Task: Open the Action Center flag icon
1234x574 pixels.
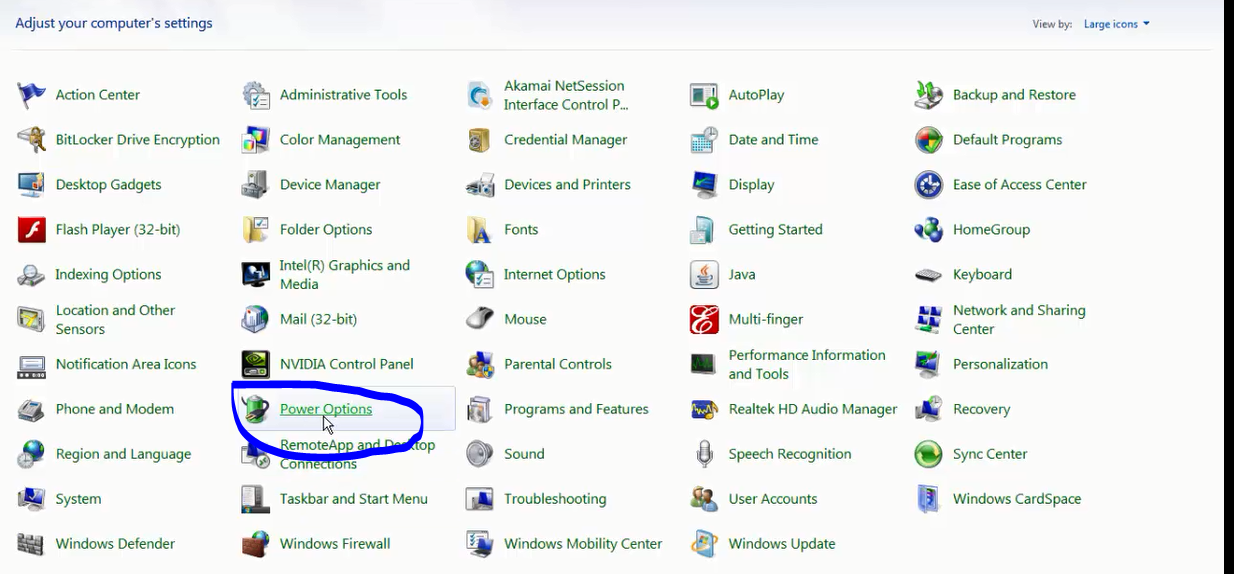Action: click(31, 95)
